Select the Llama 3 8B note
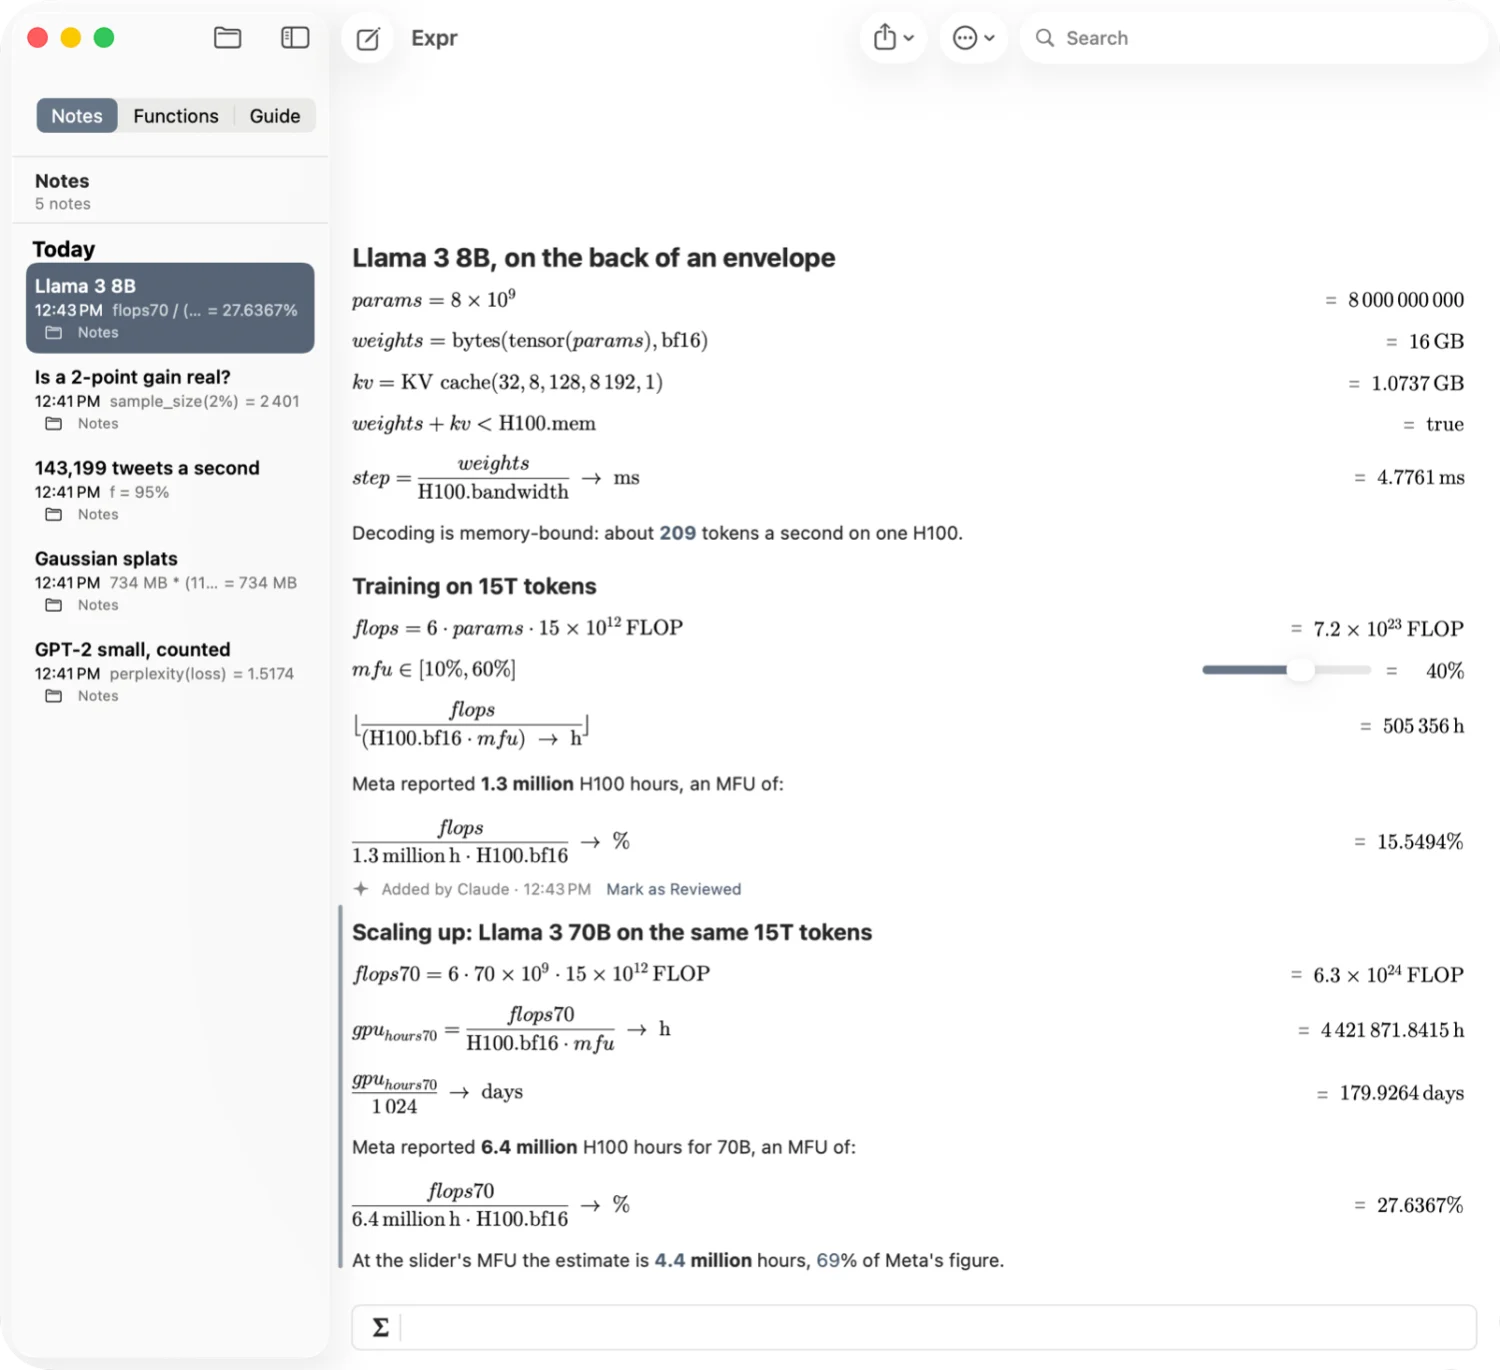 170,308
